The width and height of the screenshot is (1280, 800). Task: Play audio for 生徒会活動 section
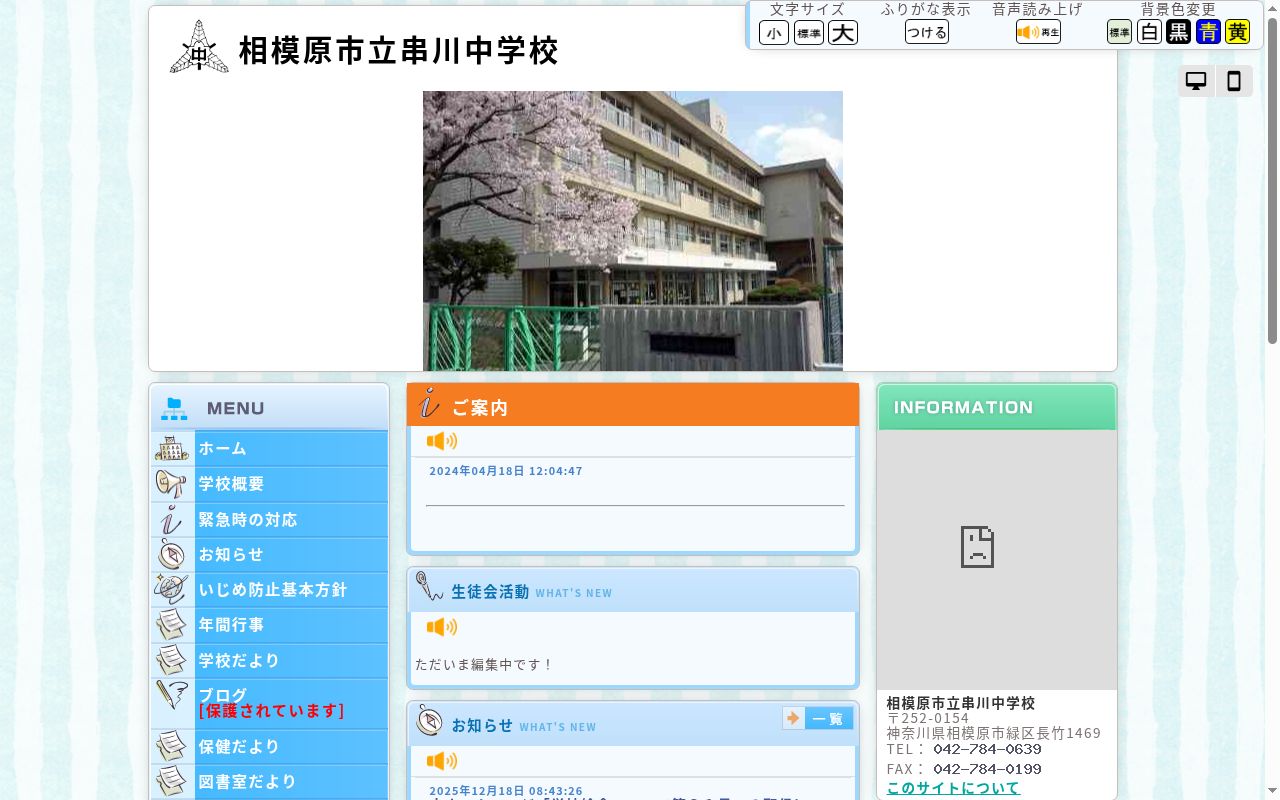point(442,627)
